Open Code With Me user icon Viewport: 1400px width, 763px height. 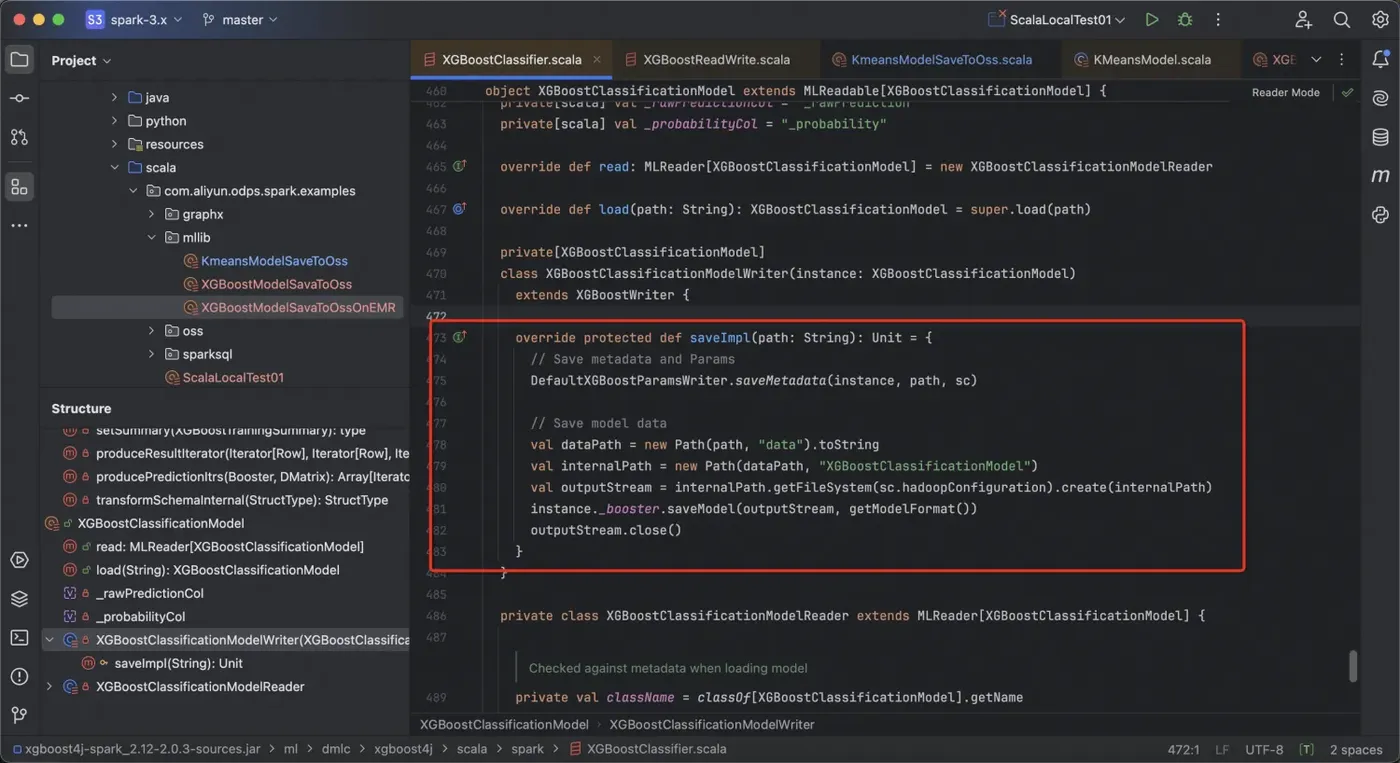(x=1303, y=20)
